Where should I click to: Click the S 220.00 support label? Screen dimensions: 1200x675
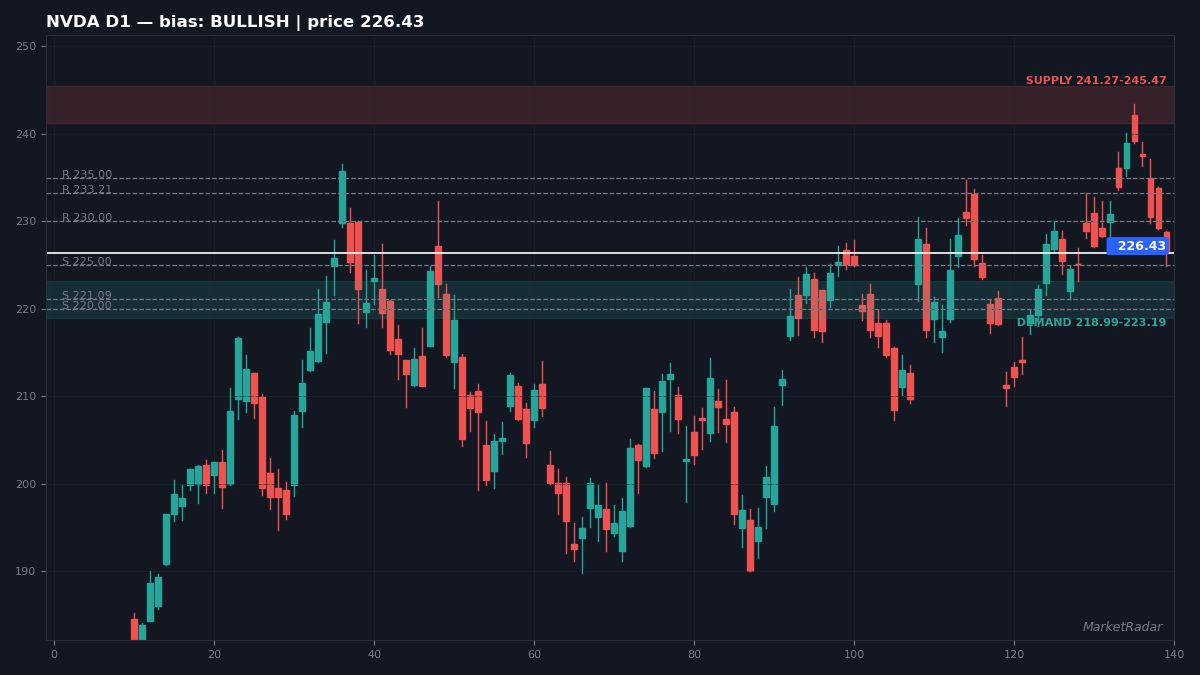click(x=87, y=306)
